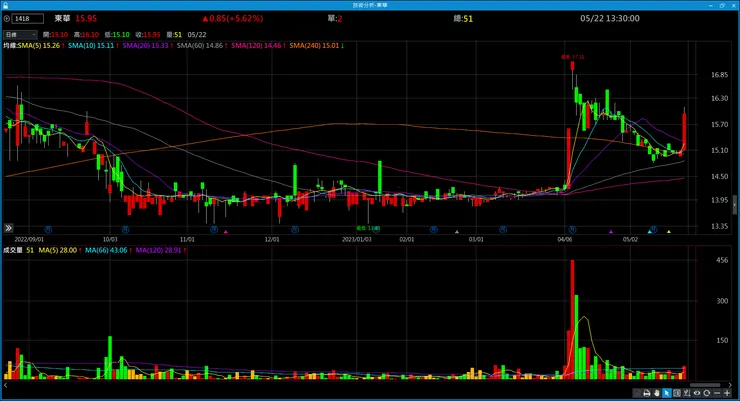
Task: Click the monthly marker near 04/06
Action: [x=572, y=229]
